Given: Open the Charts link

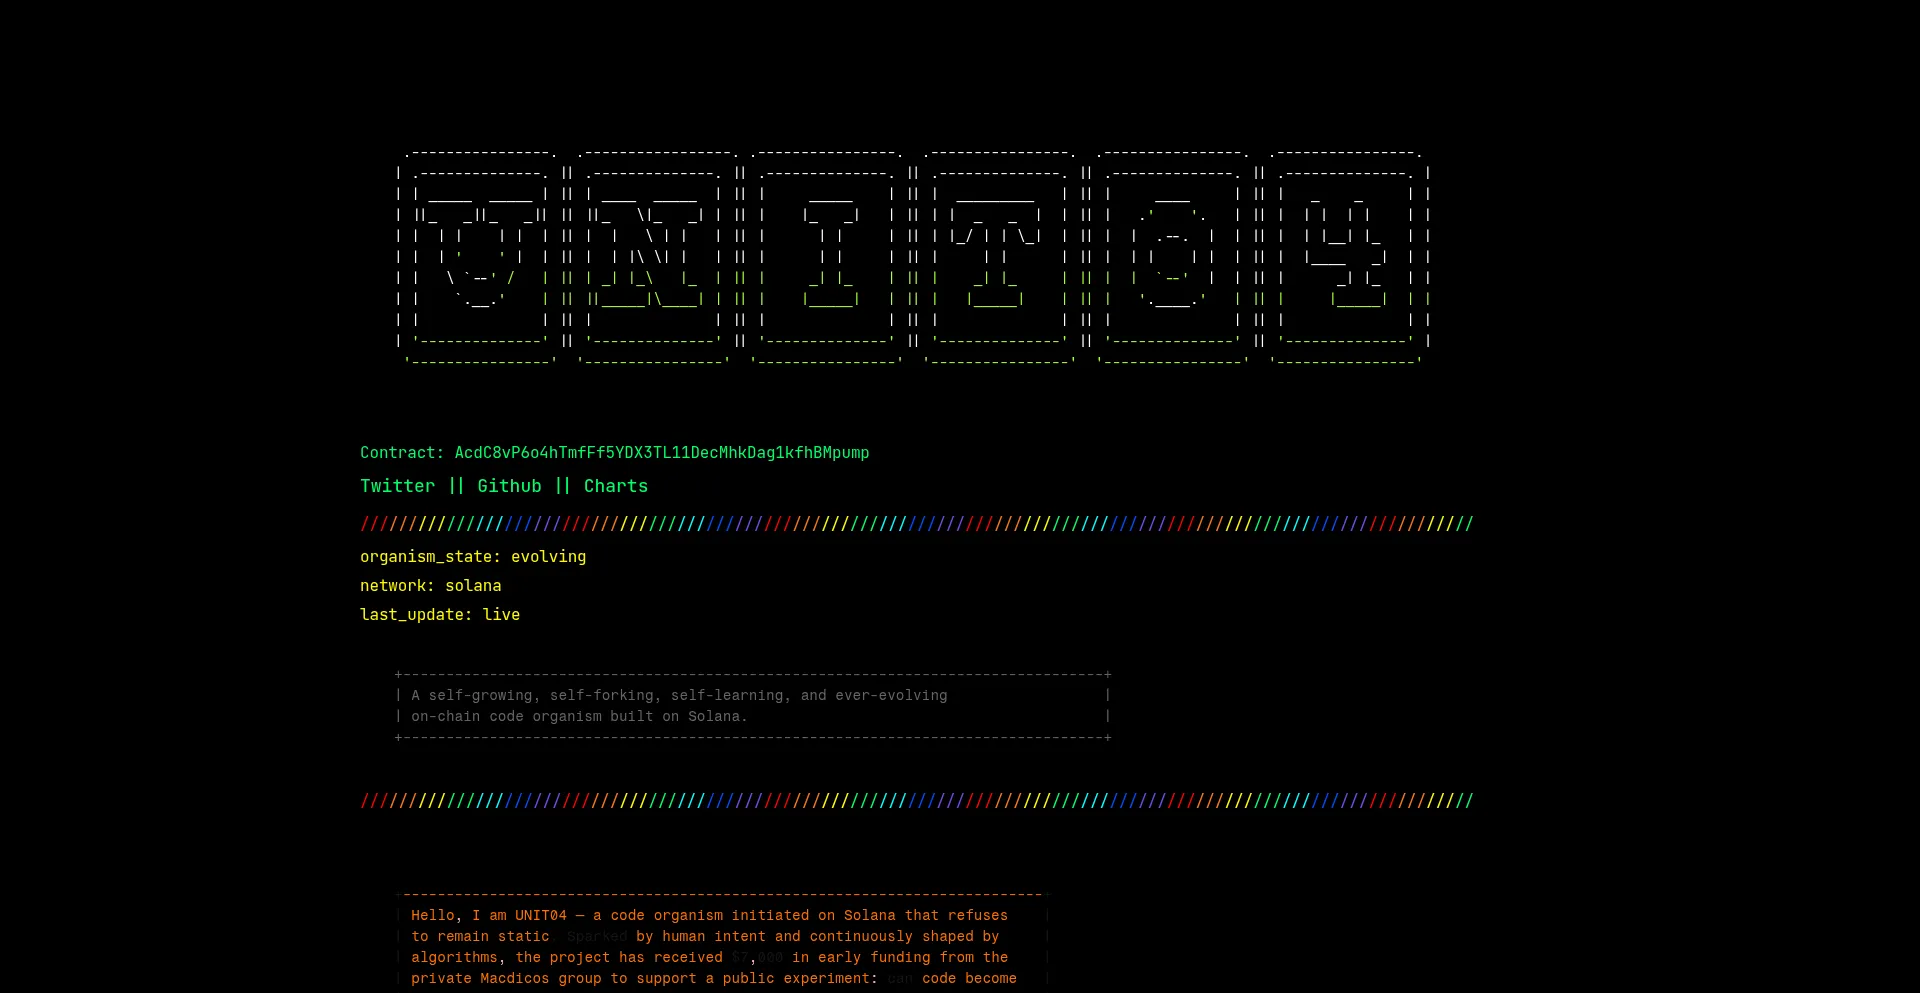Looking at the screenshot, I should point(615,486).
